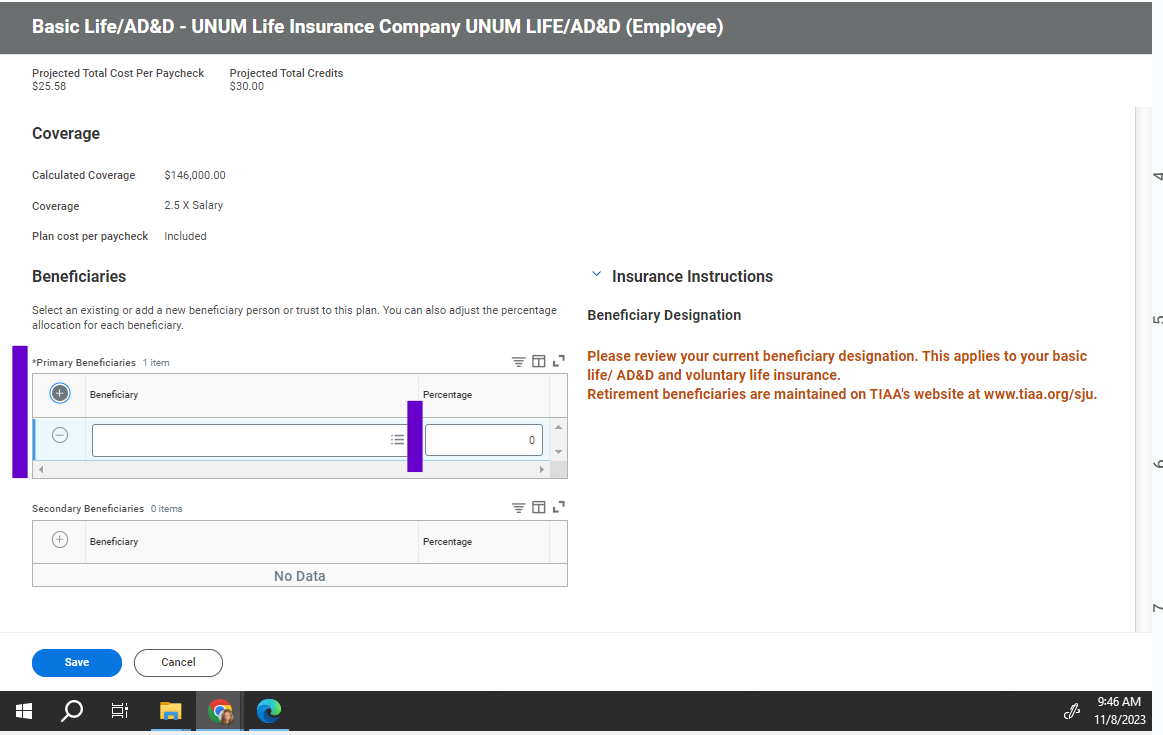Viewport: 1163px width, 735px height.
Task: Select the No Data text in secondary table
Action: [x=300, y=576]
